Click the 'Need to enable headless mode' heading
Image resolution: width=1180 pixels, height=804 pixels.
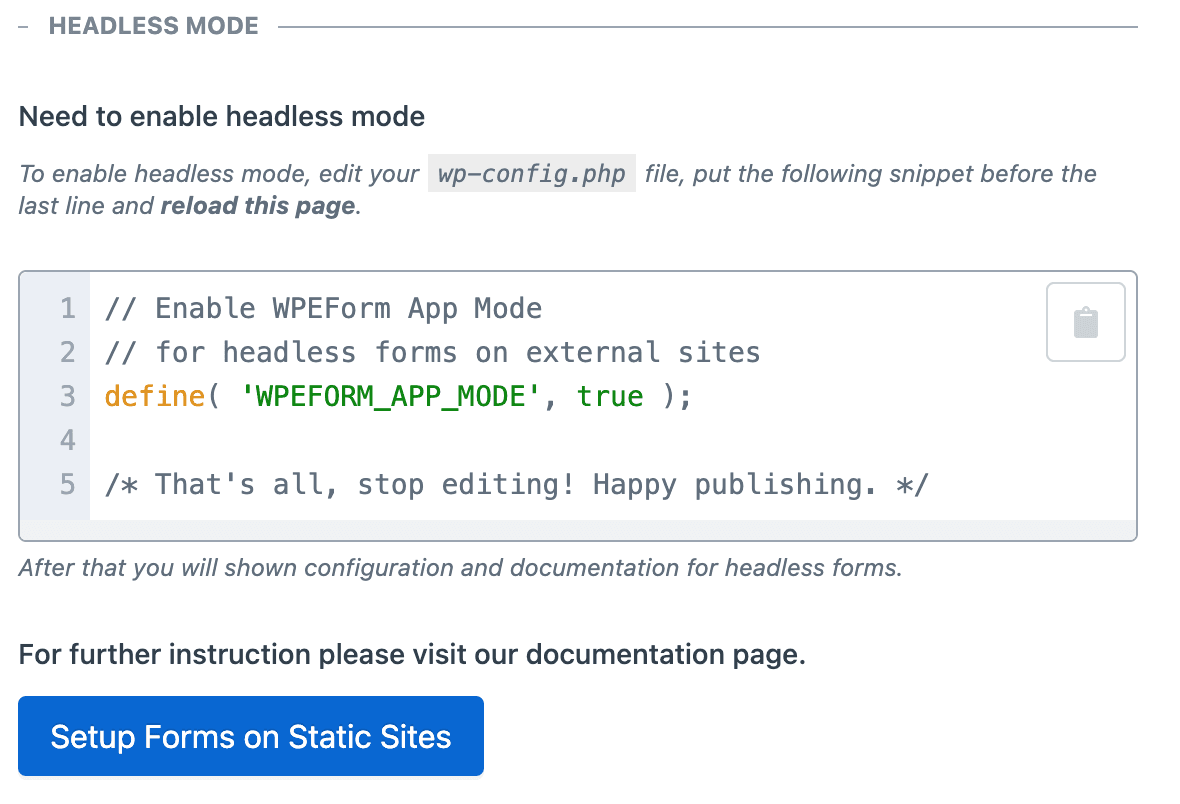(222, 117)
